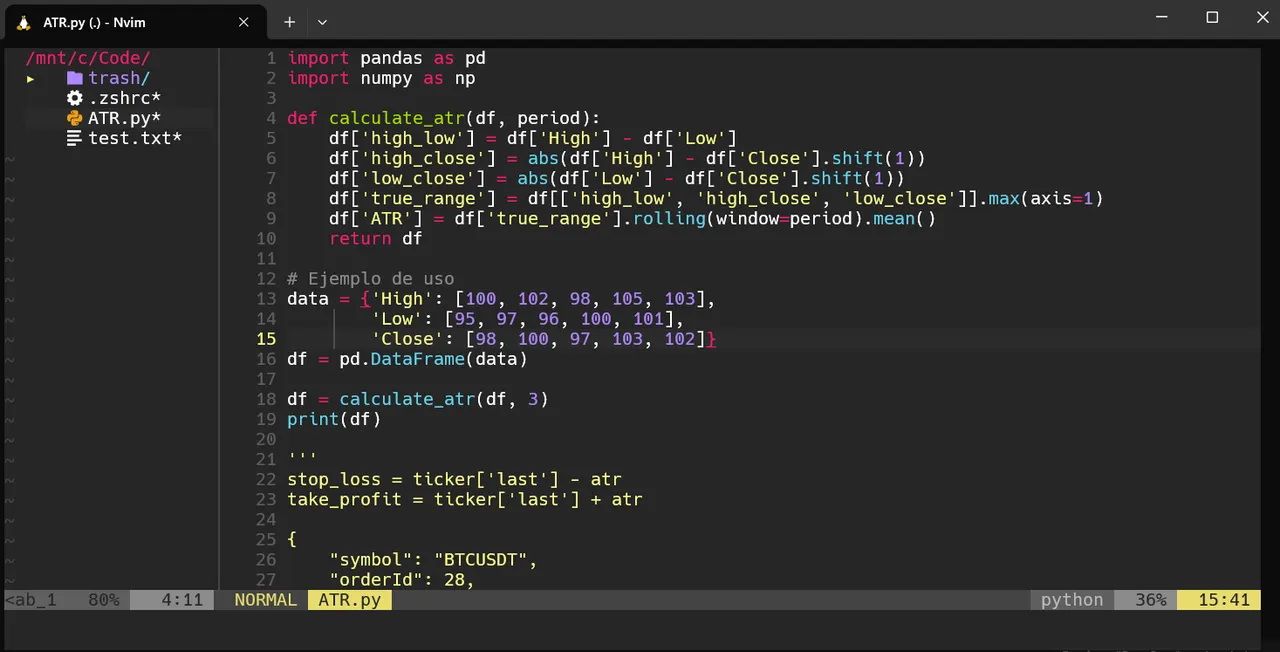Click the '# Ejemplo de uso' comment

pos(370,278)
